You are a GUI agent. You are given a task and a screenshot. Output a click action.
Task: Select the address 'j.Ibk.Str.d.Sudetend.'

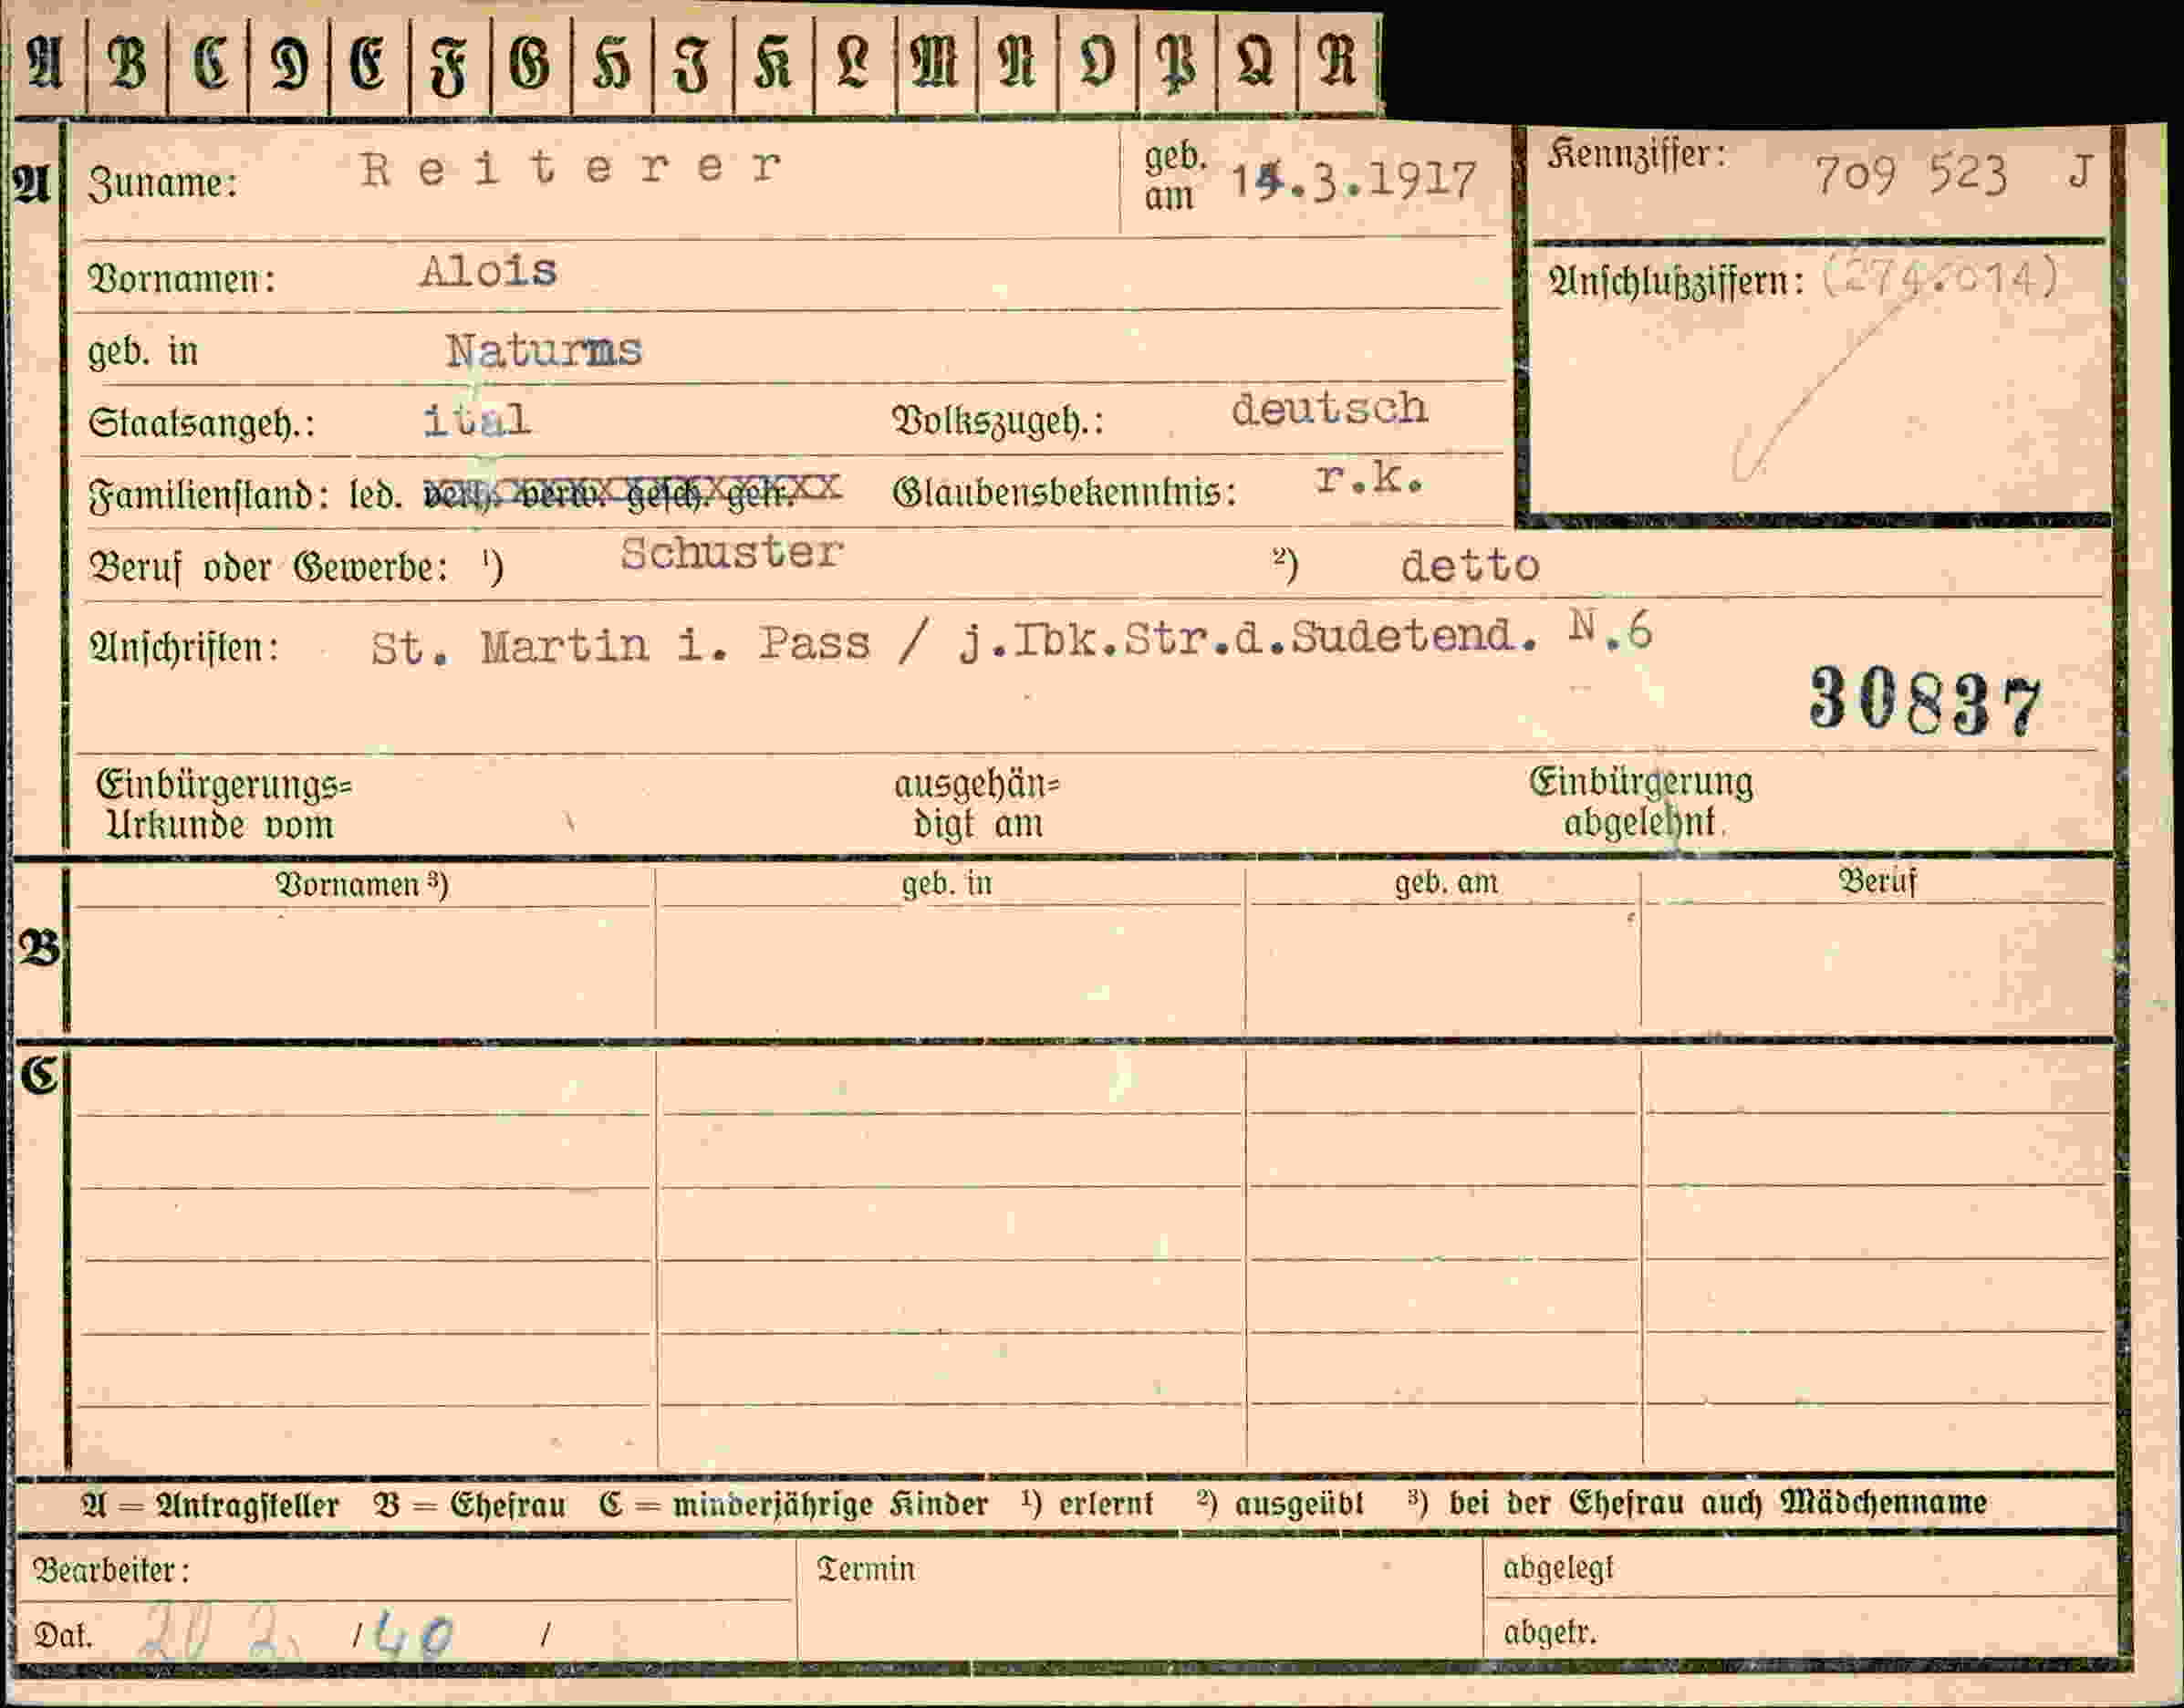coord(1248,639)
